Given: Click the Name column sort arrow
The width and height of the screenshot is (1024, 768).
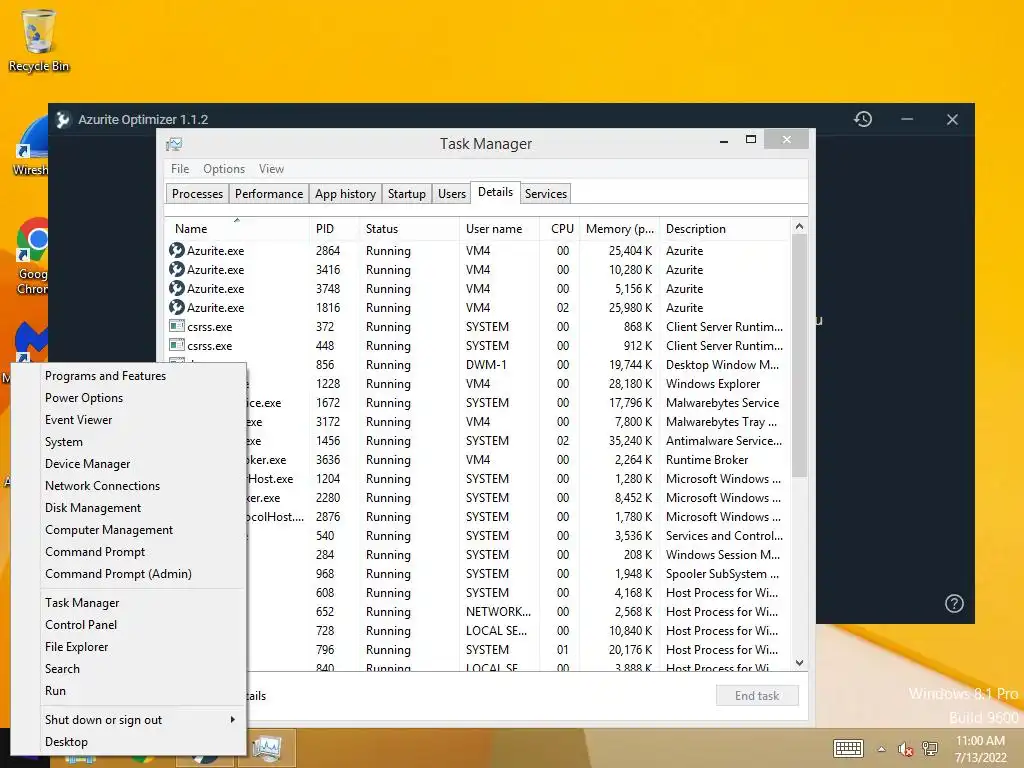Looking at the screenshot, I should point(237,220).
